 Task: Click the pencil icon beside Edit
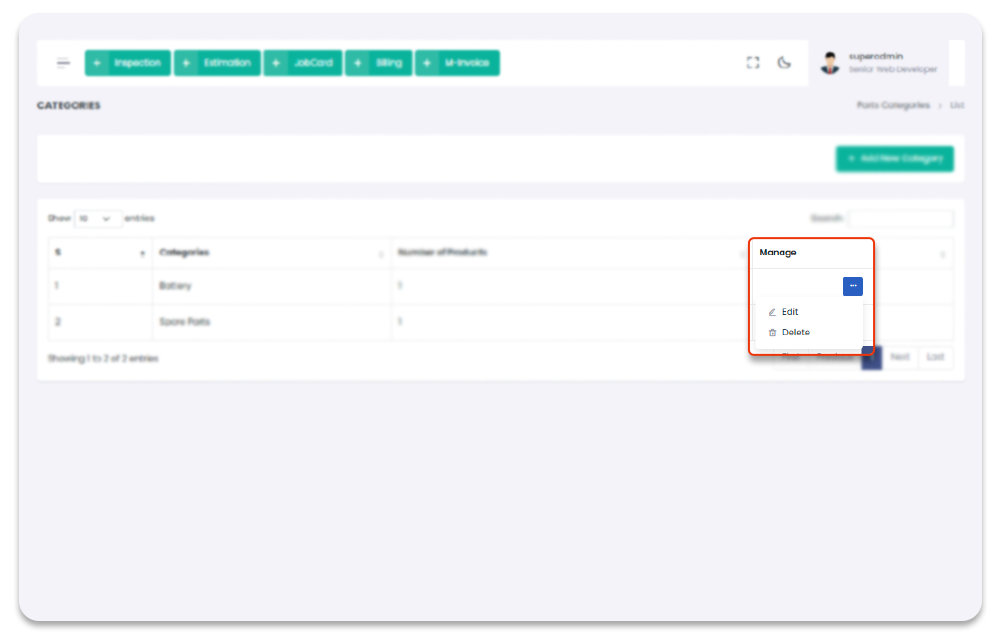click(772, 312)
